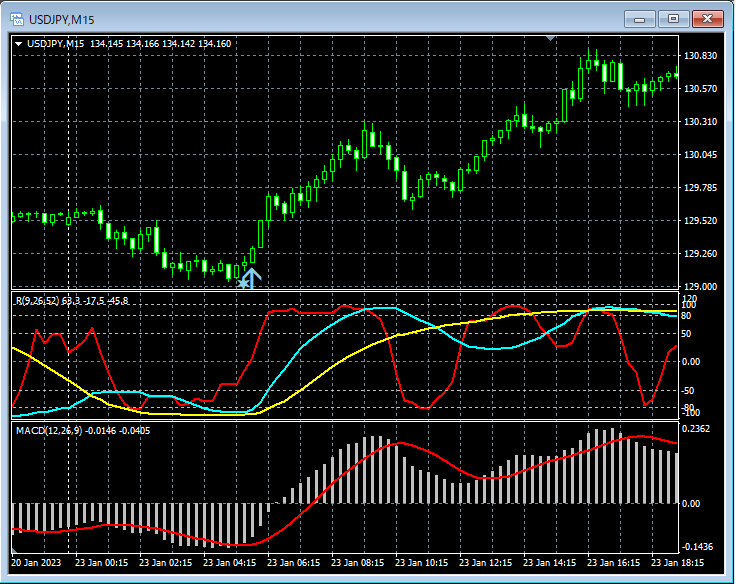Viewport: 736px width, 584px height.
Task: Click the MACD 0.2362 scale value
Action: tap(696, 429)
